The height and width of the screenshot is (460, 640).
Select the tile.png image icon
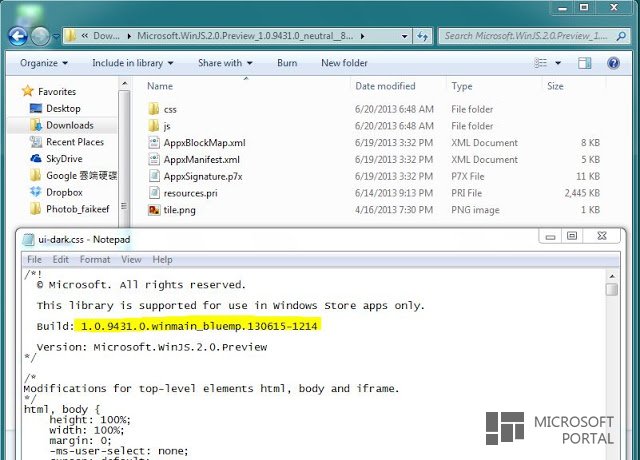pos(154,210)
